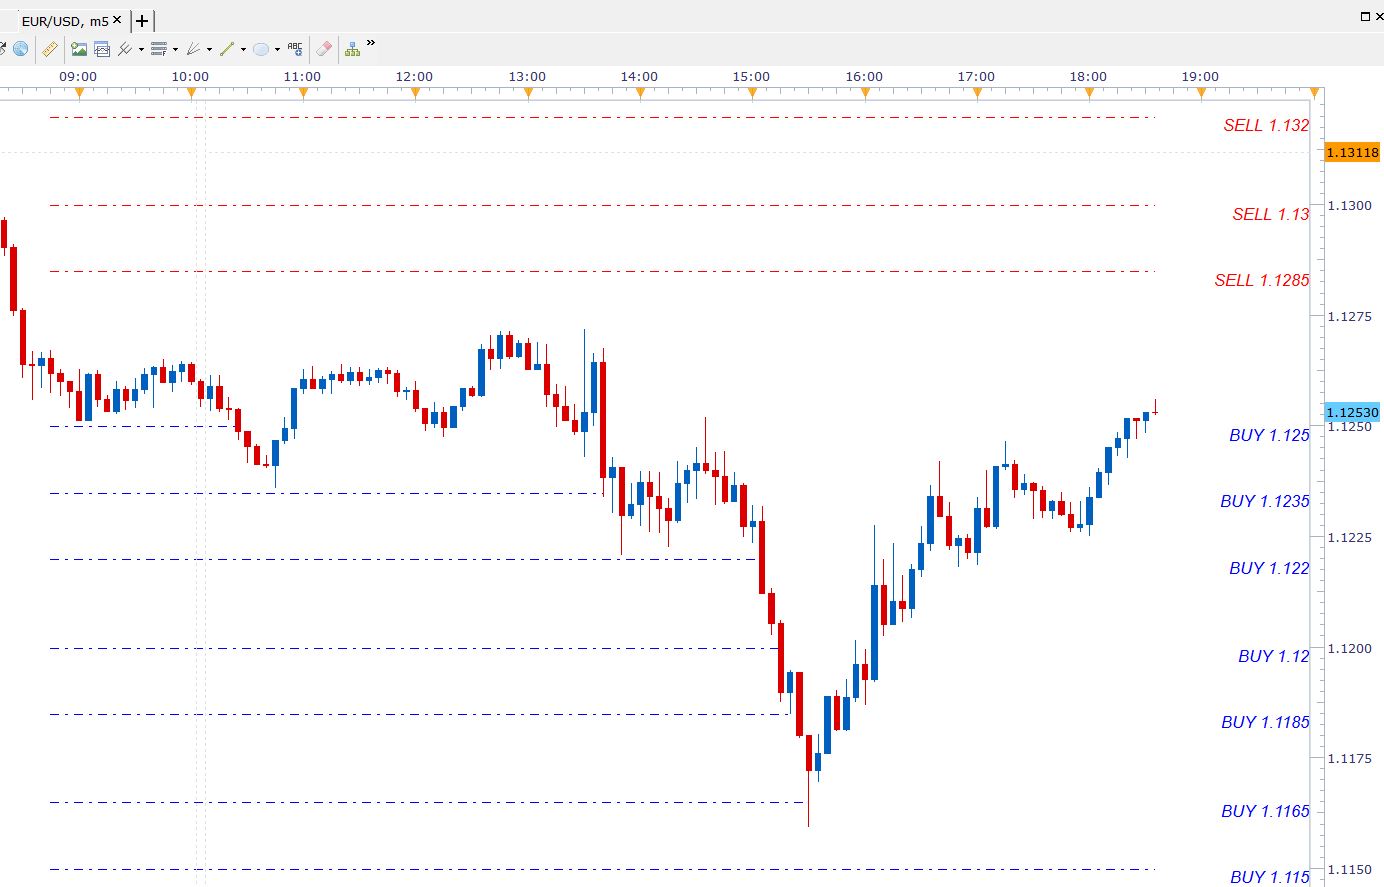This screenshot has width=1384, height=887.
Task: Click the BUY 1.115 order label
Action: click(1270, 877)
